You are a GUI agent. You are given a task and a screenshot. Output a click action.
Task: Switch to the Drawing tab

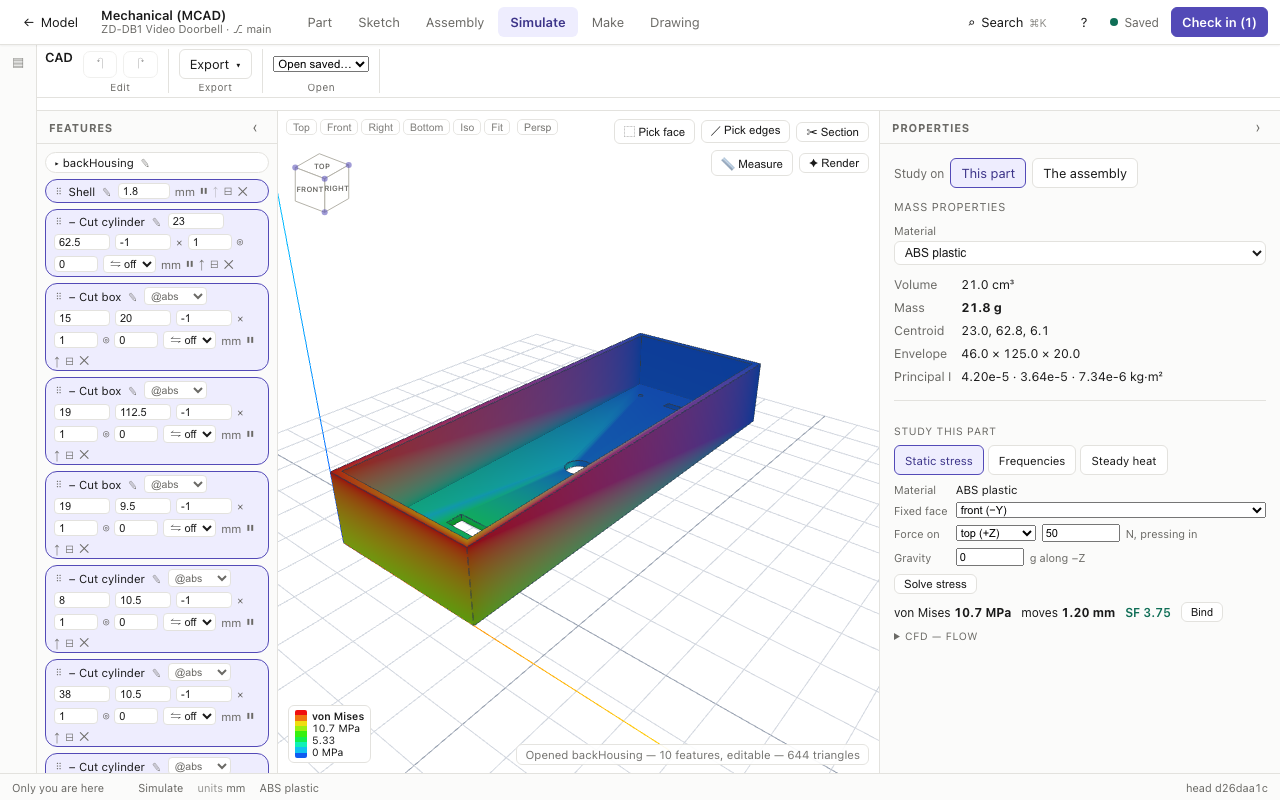[x=675, y=22]
